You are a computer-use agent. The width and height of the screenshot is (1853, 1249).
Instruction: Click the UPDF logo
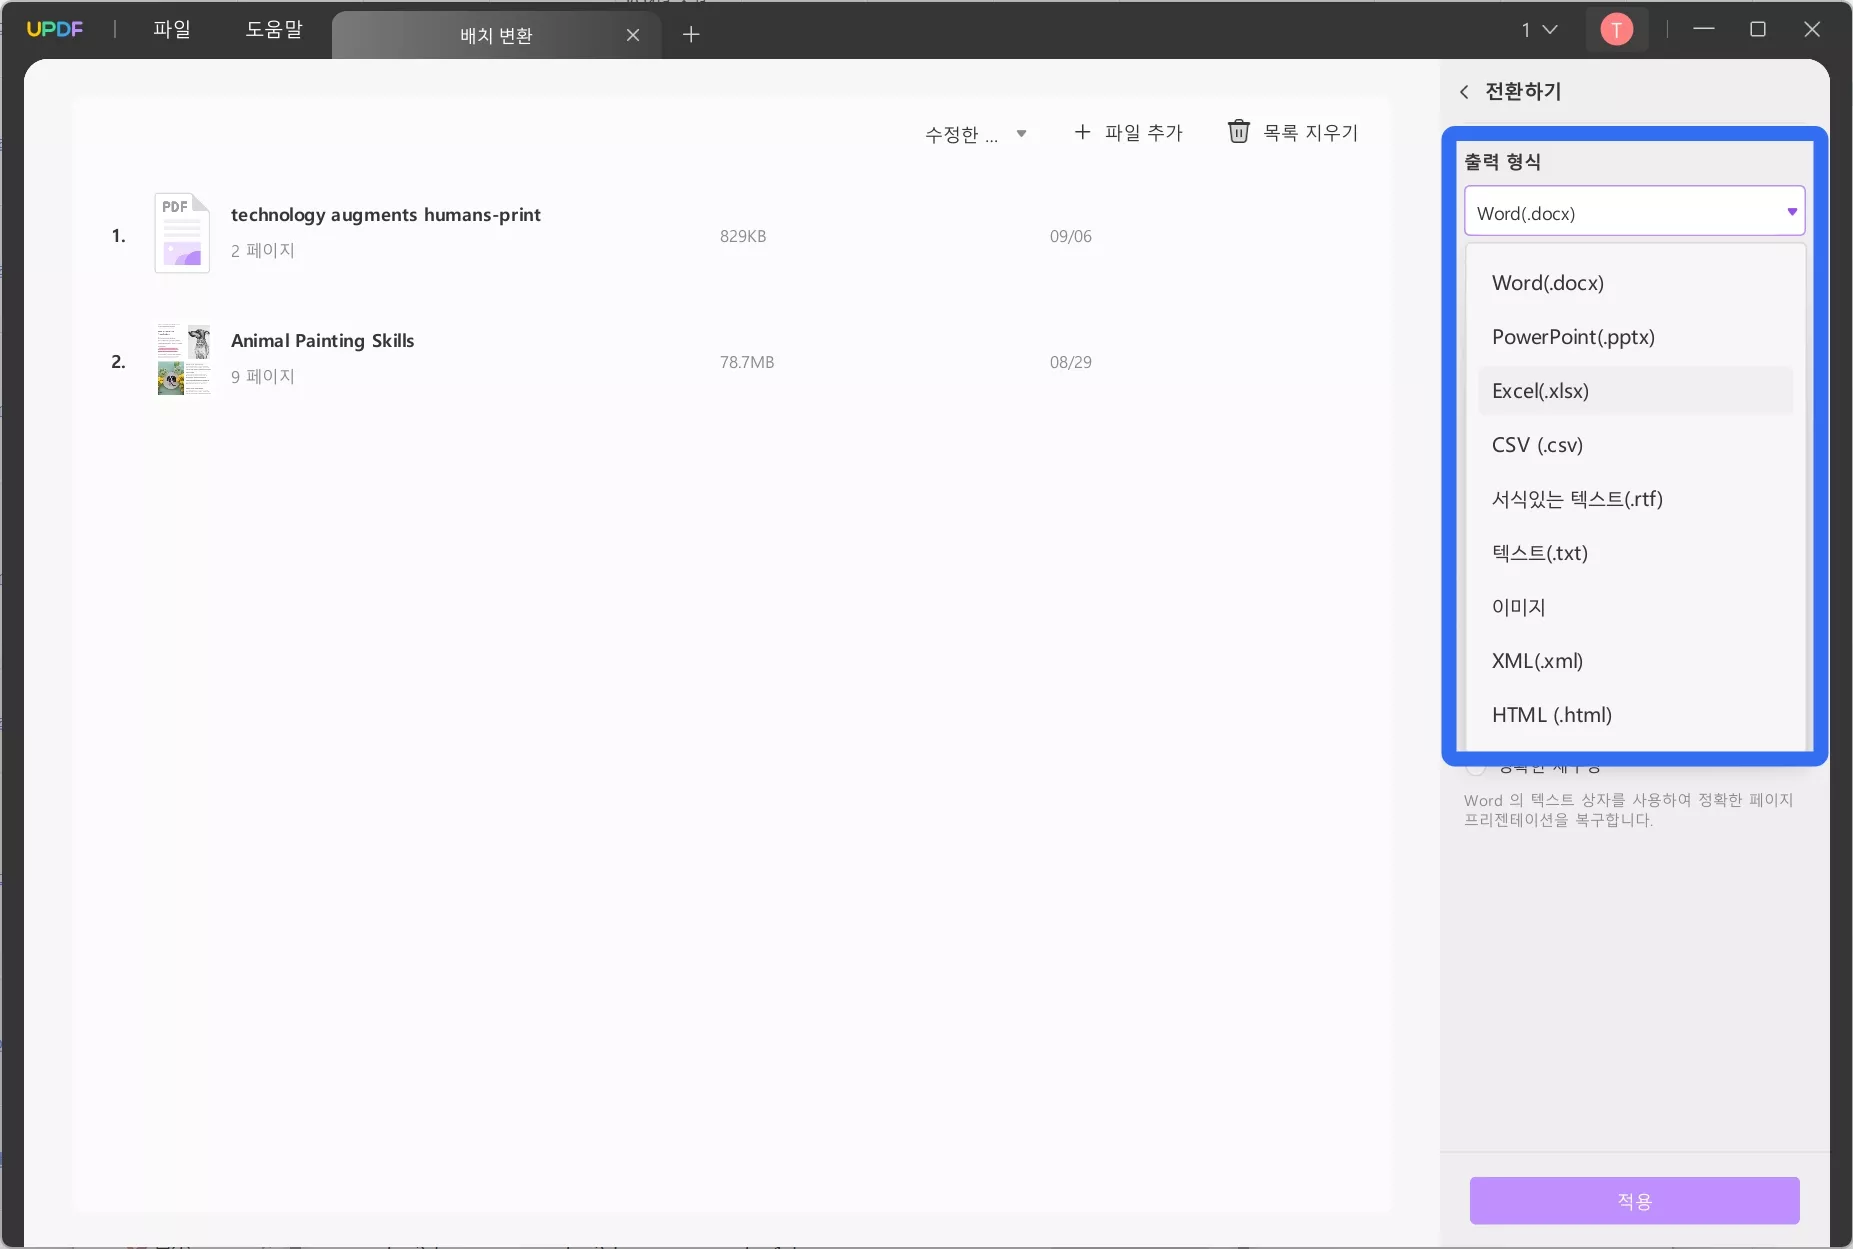pos(55,29)
